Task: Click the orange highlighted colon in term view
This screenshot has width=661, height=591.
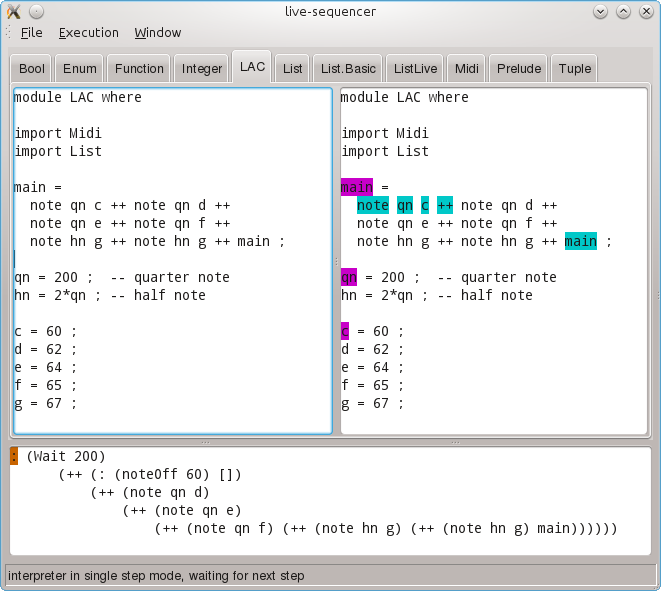Action: (14, 456)
